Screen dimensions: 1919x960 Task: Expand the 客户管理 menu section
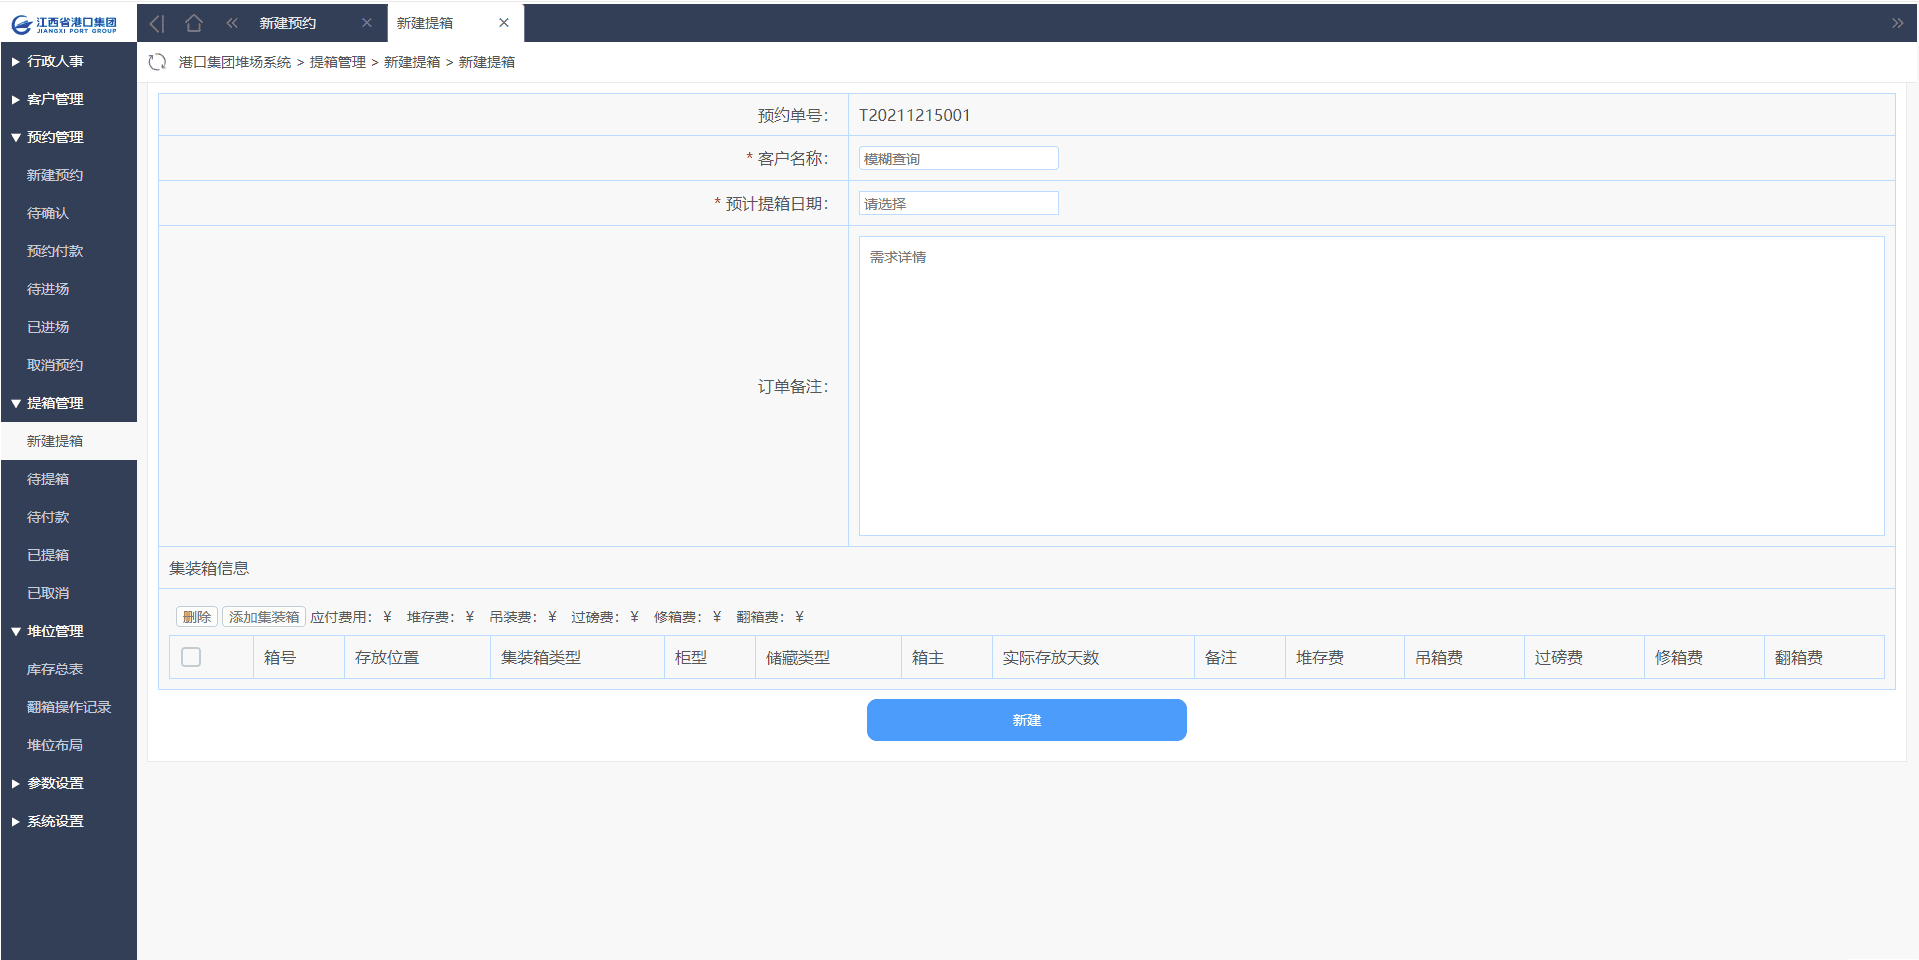pyautogui.click(x=55, y=99)
